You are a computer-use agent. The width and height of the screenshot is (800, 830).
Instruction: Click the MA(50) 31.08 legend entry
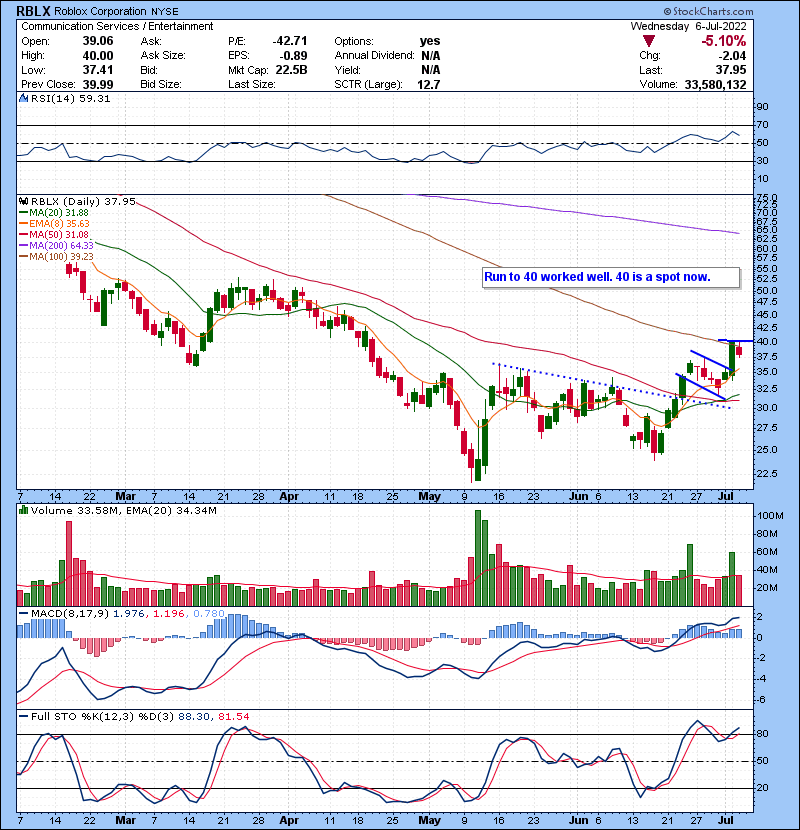click(x=54, y=234)
